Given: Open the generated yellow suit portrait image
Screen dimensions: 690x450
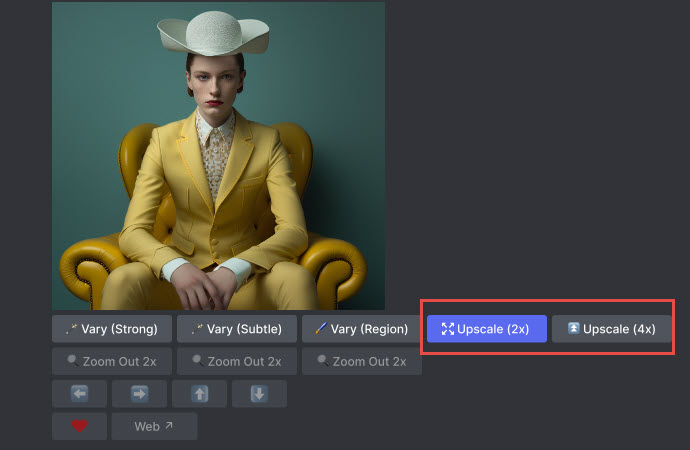Looking at the screenshot, I should [219, 156].
